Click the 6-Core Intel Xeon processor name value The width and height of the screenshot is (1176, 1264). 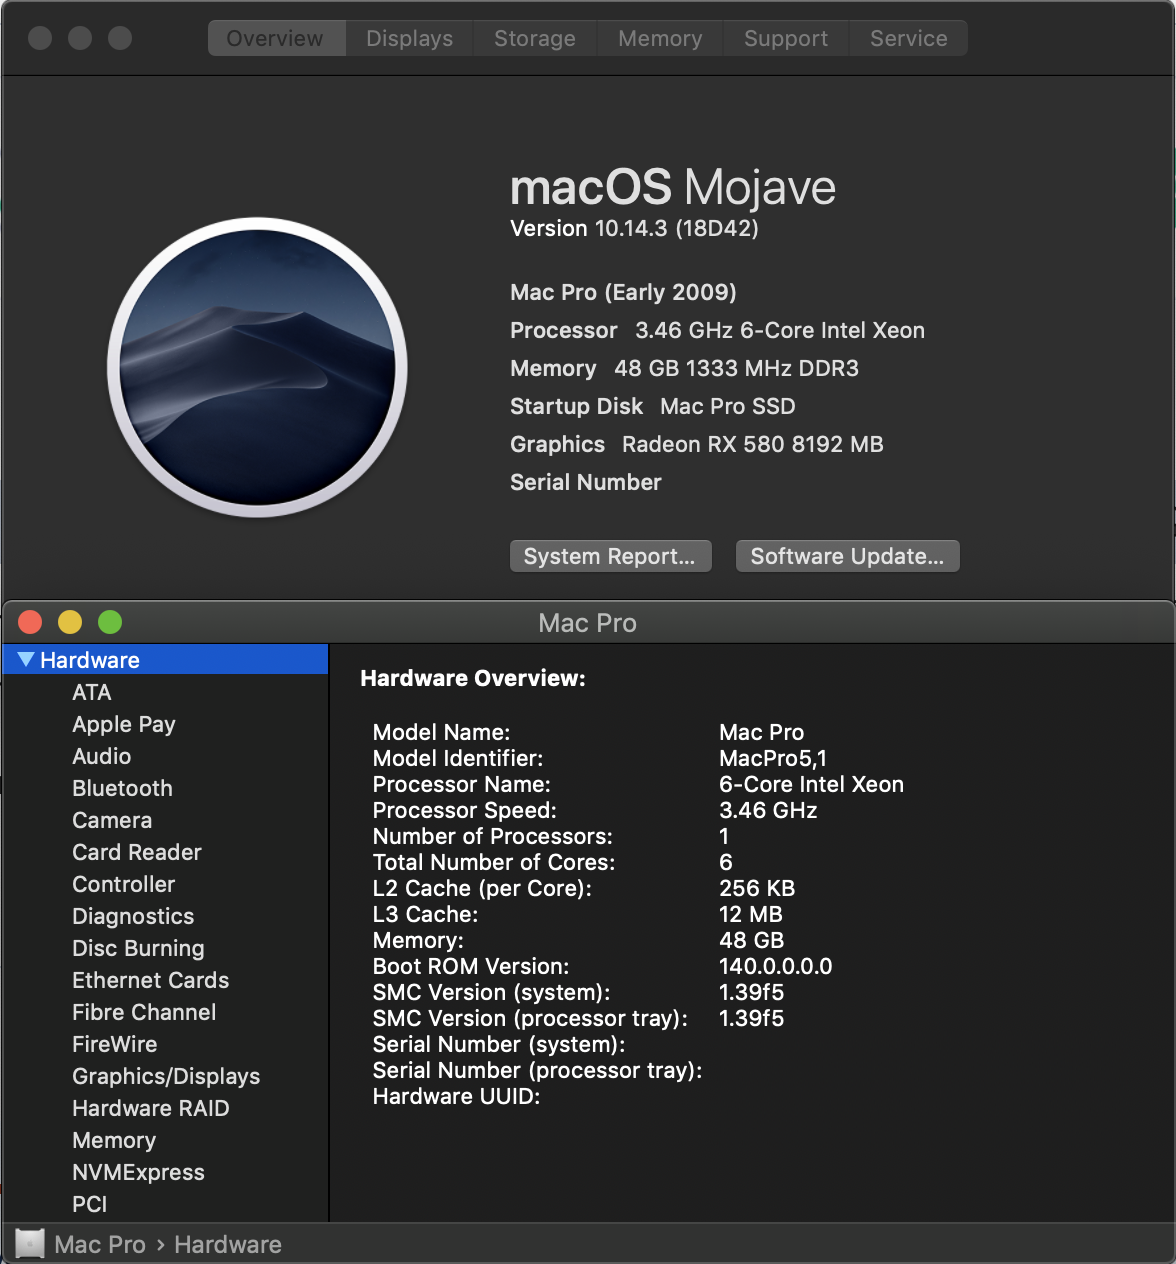(x=811, y=784)
